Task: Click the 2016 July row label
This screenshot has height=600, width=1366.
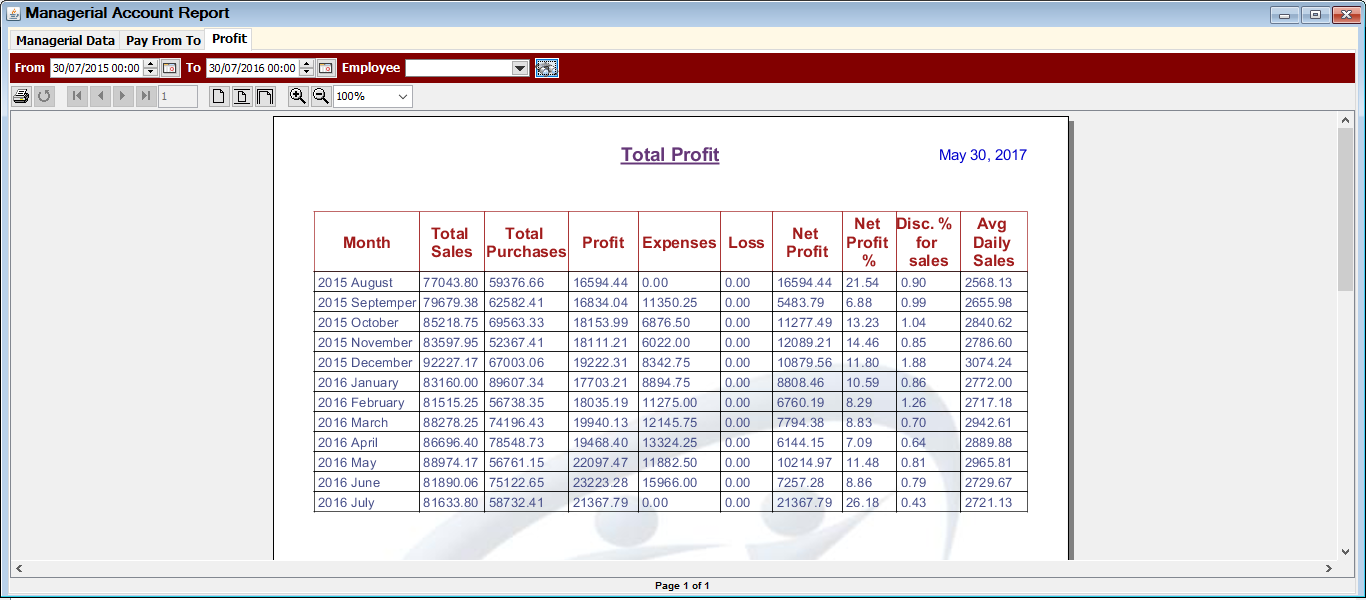Action: 346,503
